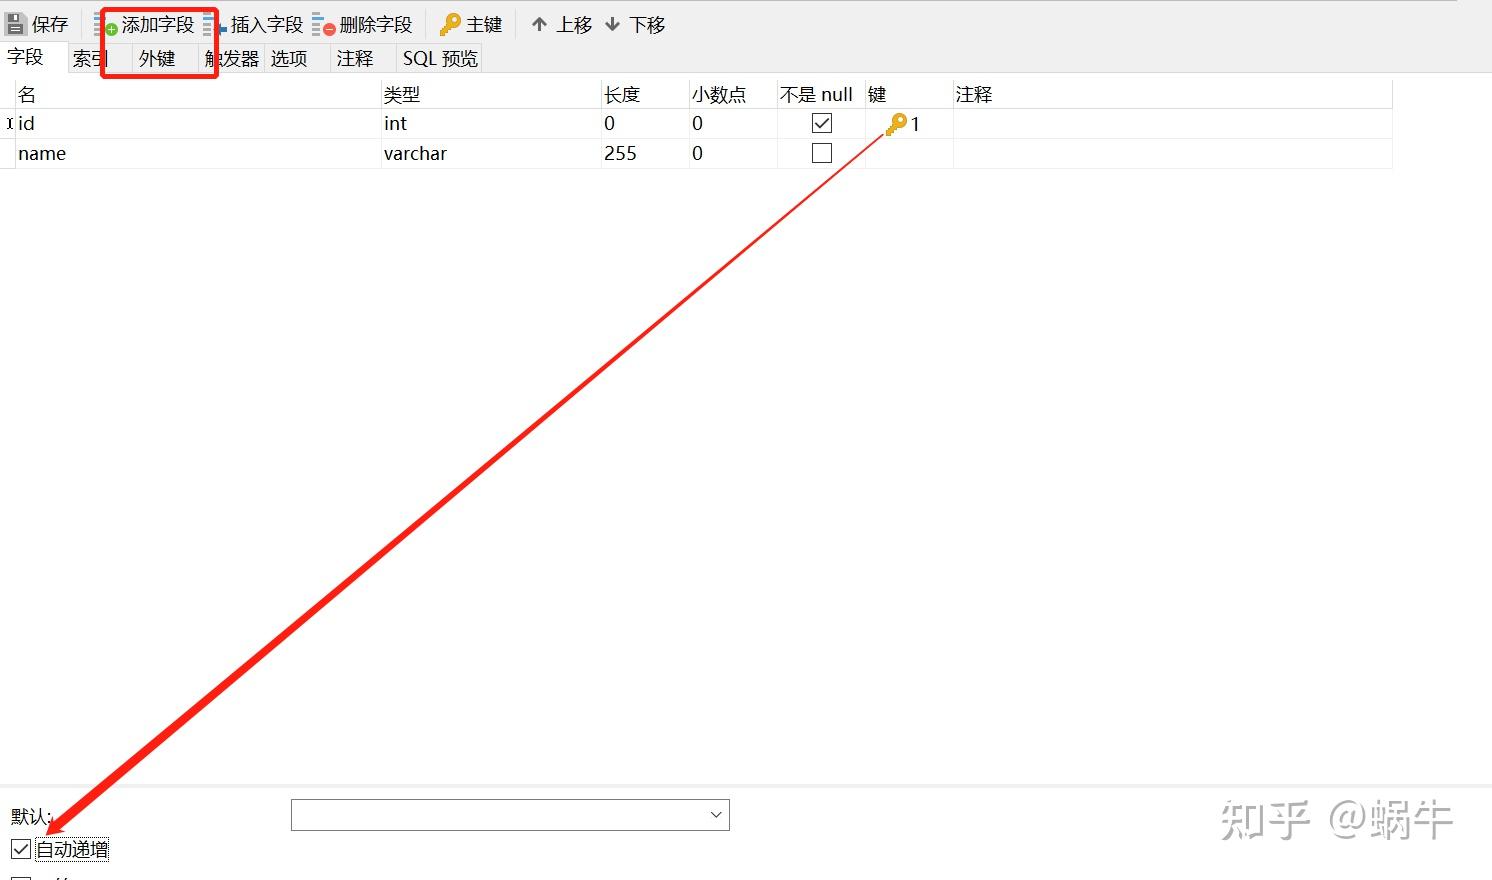Click the empty 注释 cell of name row
The image size is (1492, 880).
click(1172, 154)
